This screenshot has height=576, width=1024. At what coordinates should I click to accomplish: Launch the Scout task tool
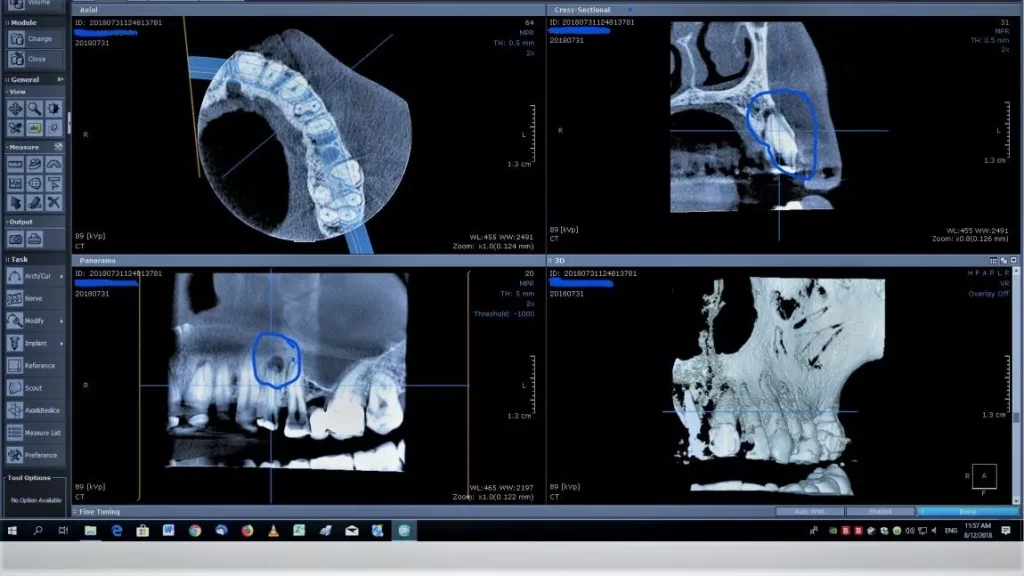point(30,388)
